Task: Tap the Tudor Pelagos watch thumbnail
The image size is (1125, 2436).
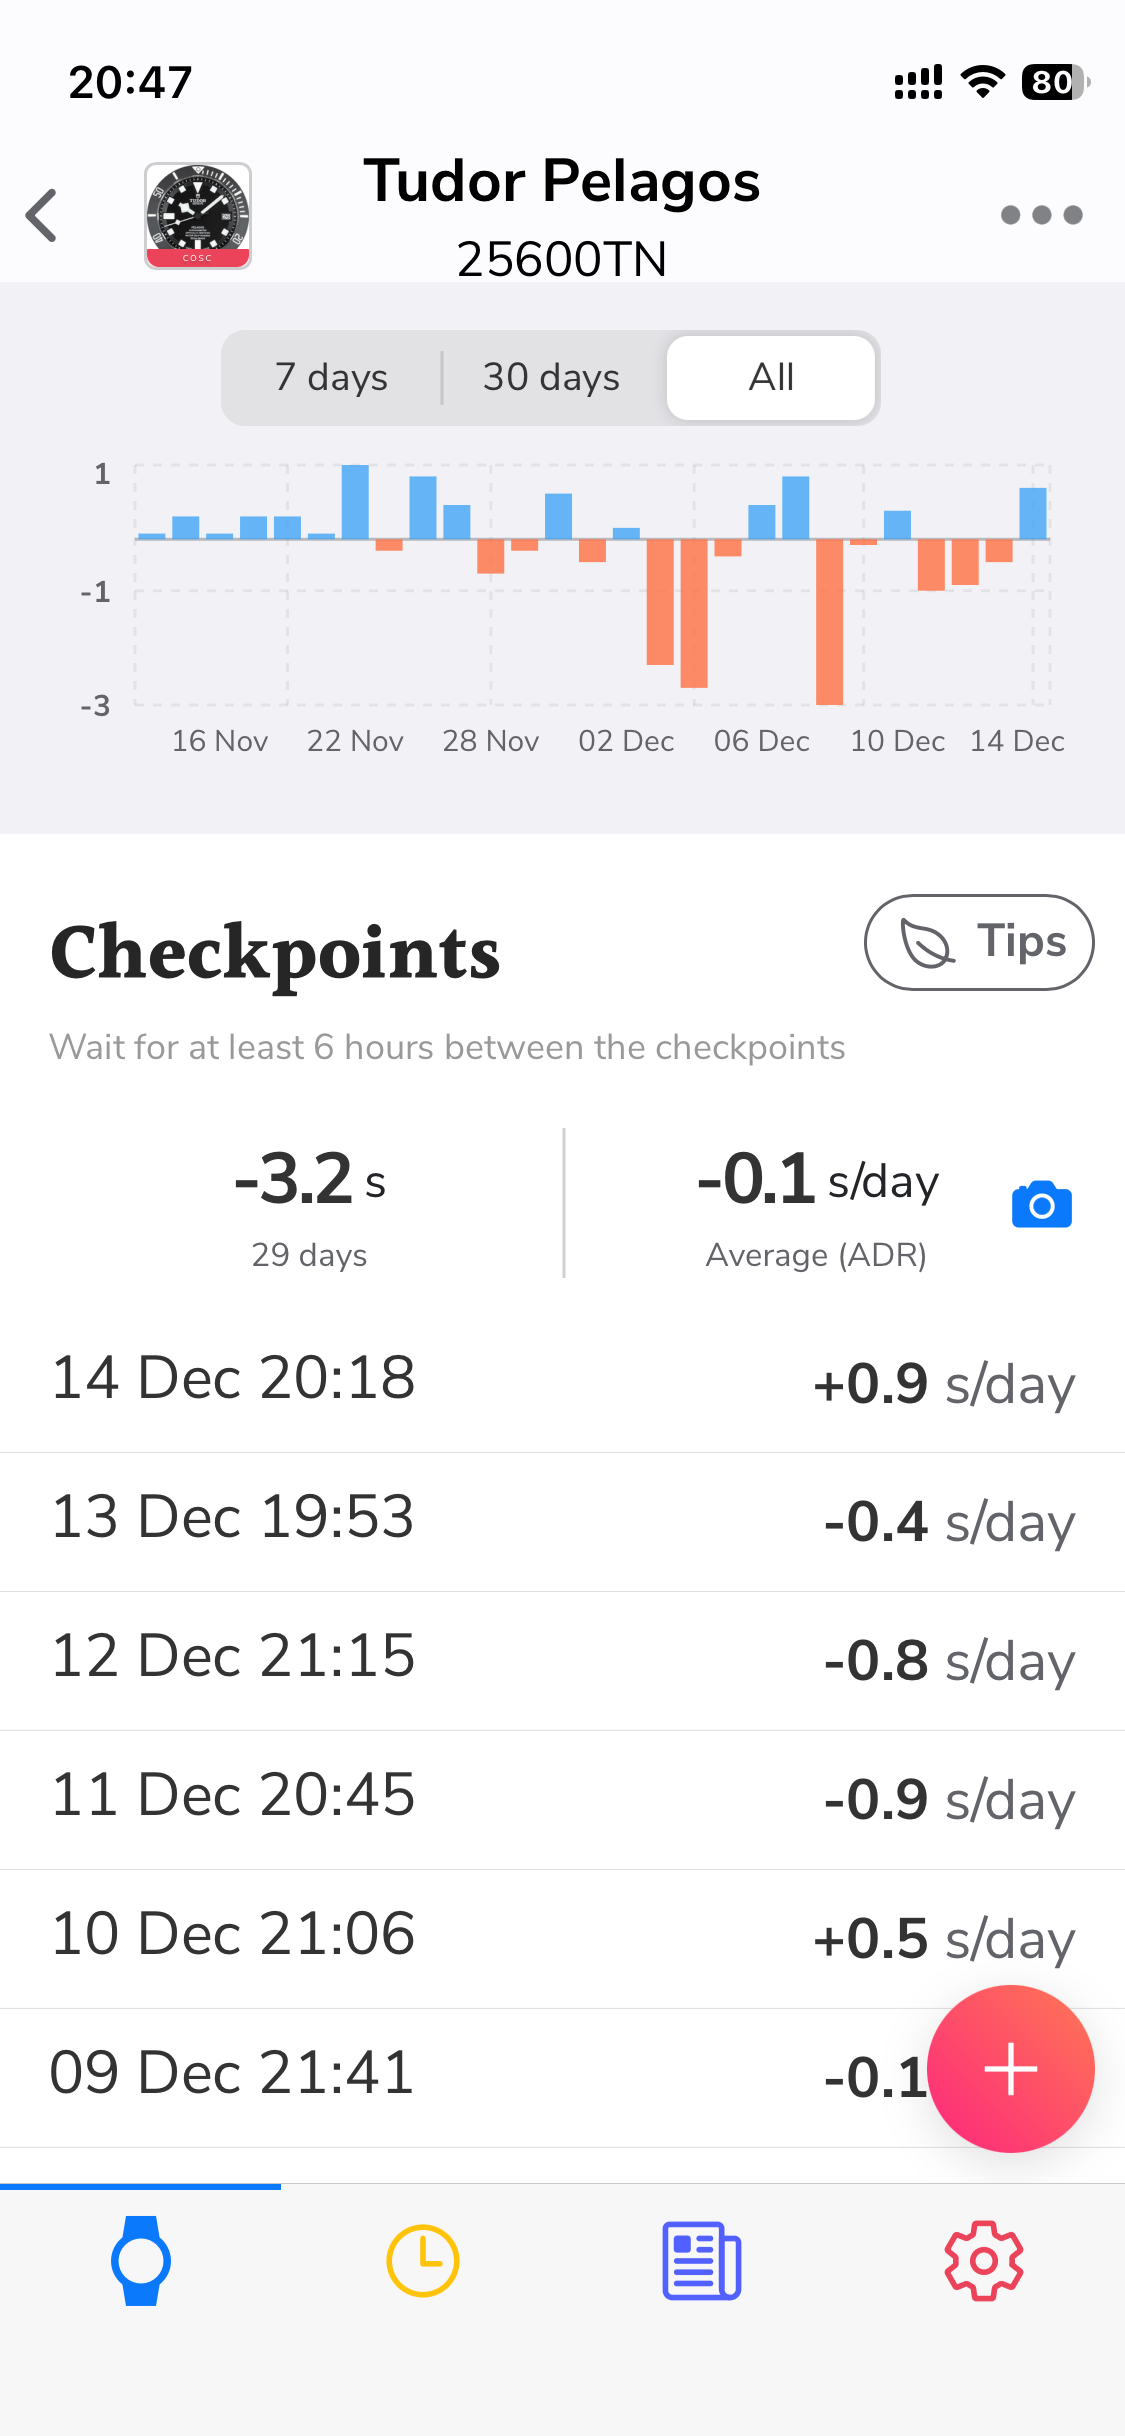Action: click(x=198, y=215)
